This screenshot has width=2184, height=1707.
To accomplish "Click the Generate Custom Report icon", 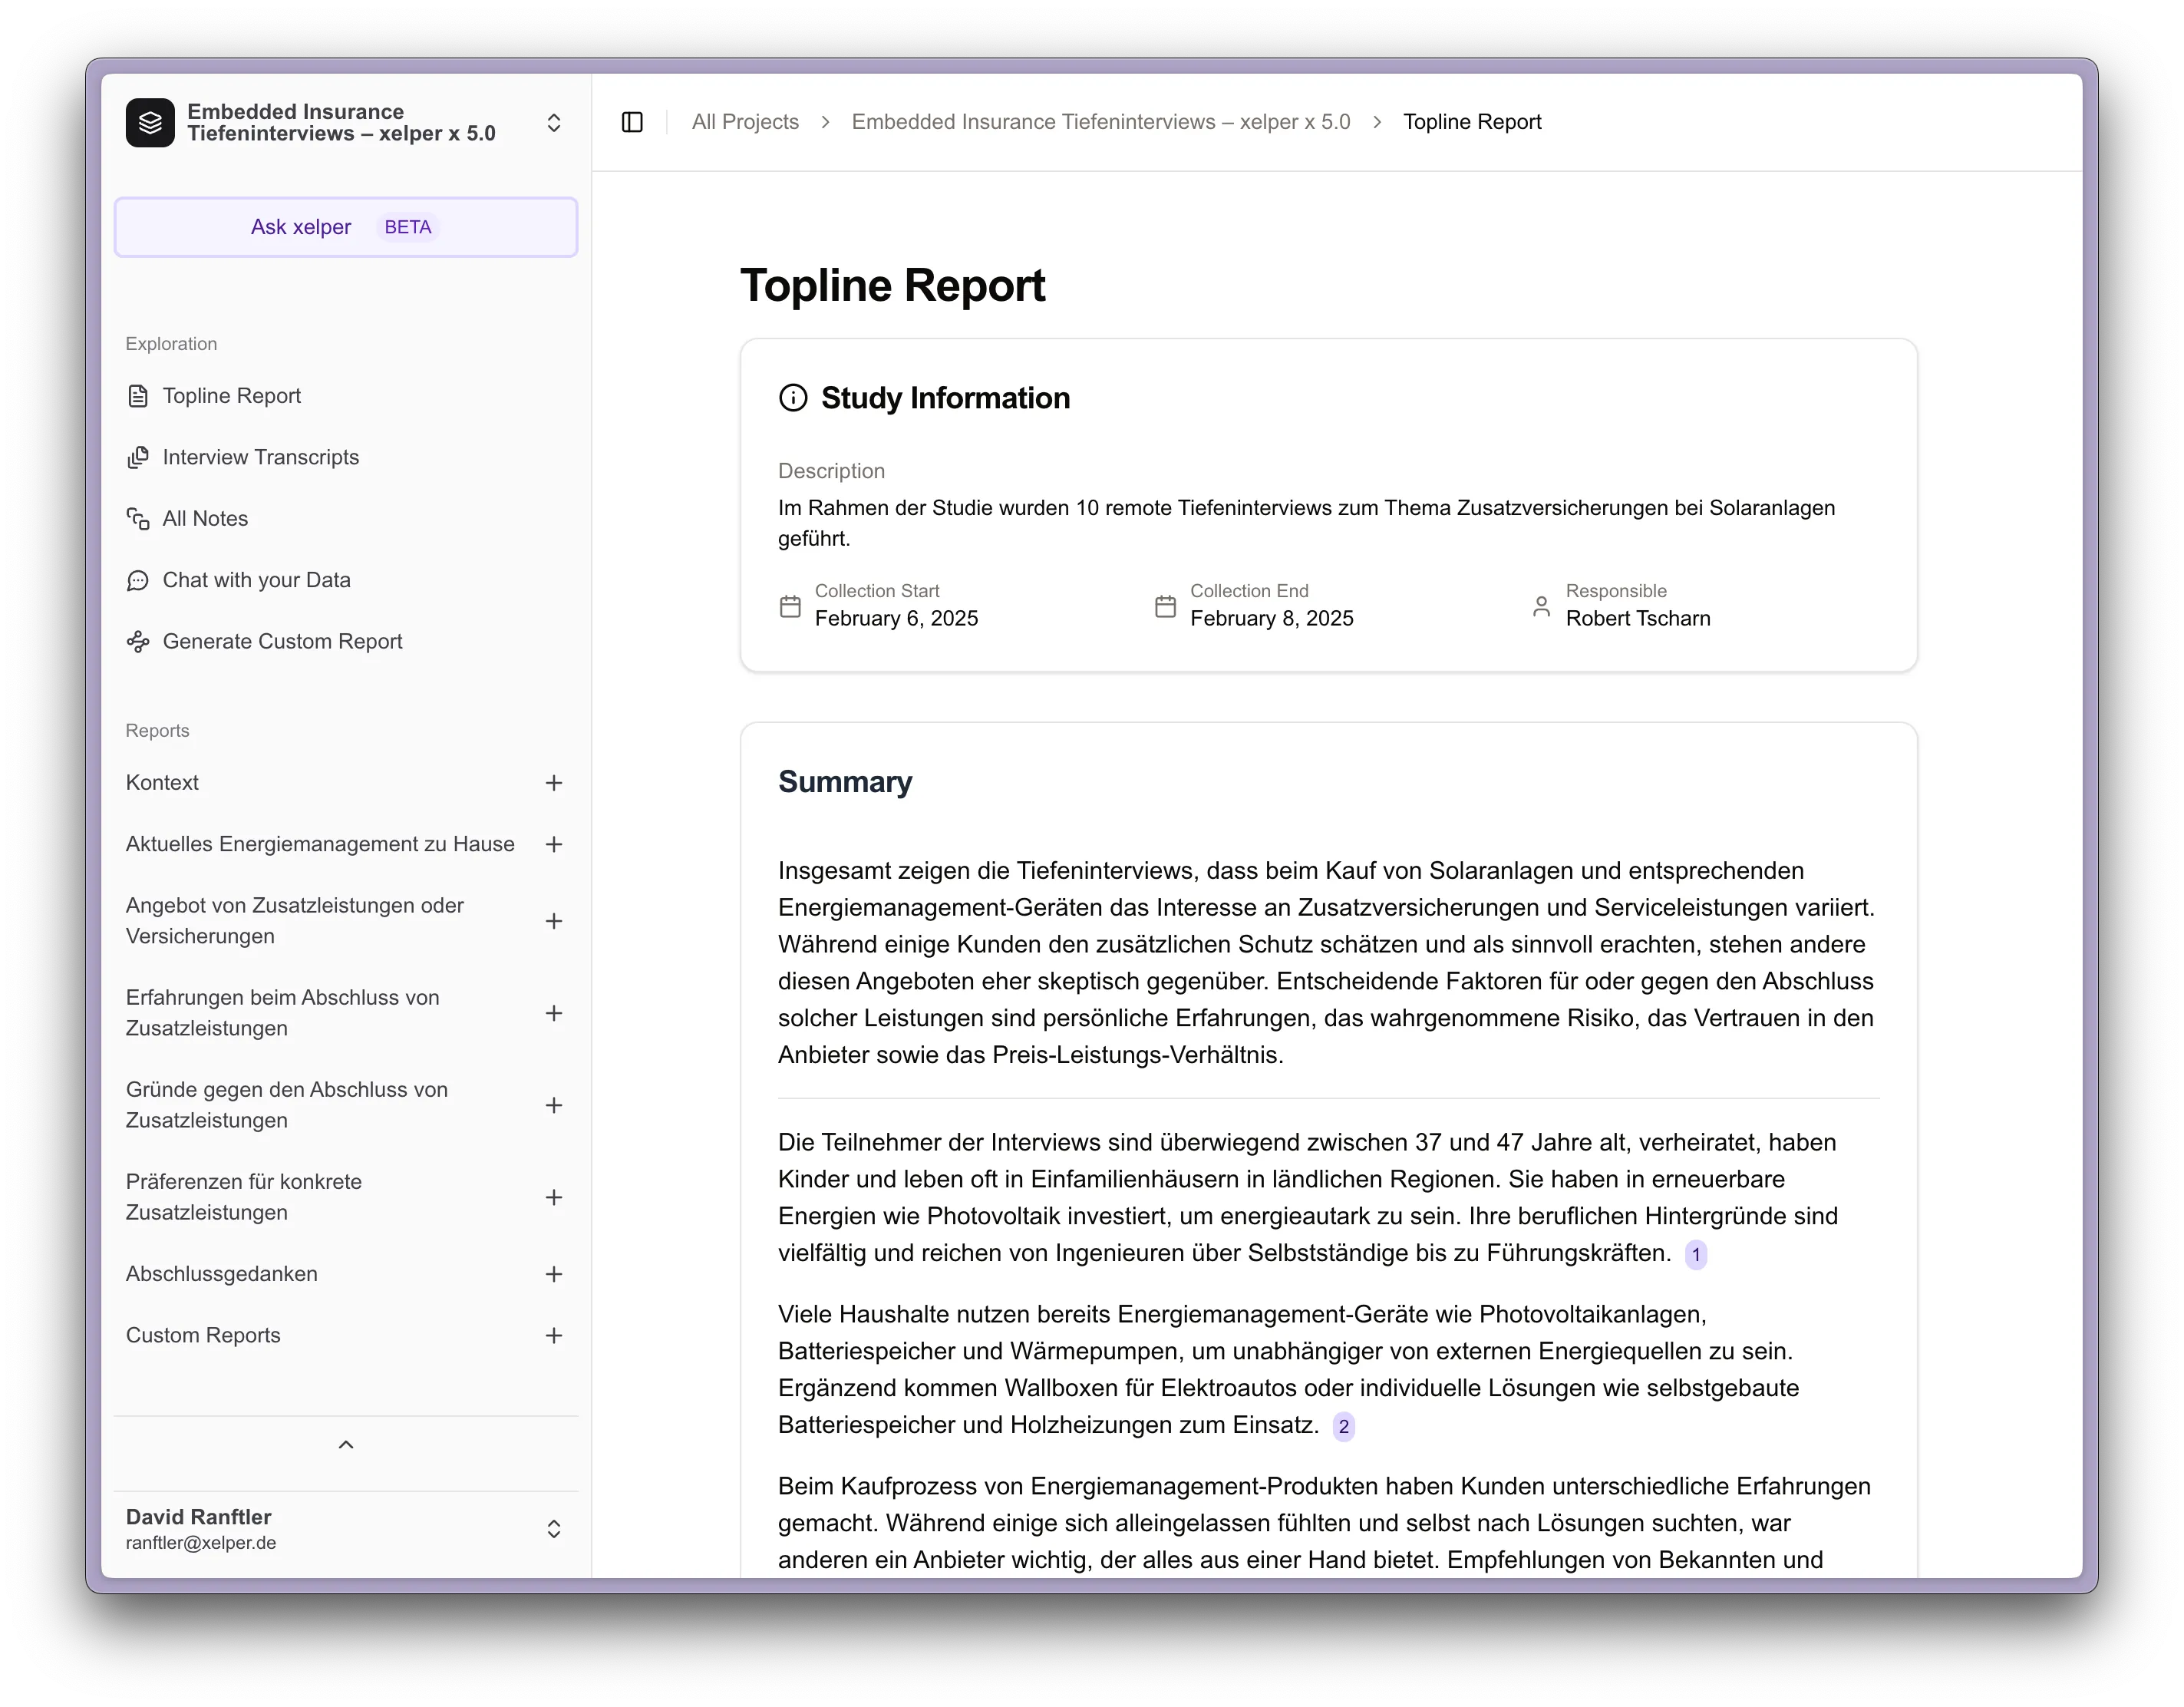I will pos(140,642).
